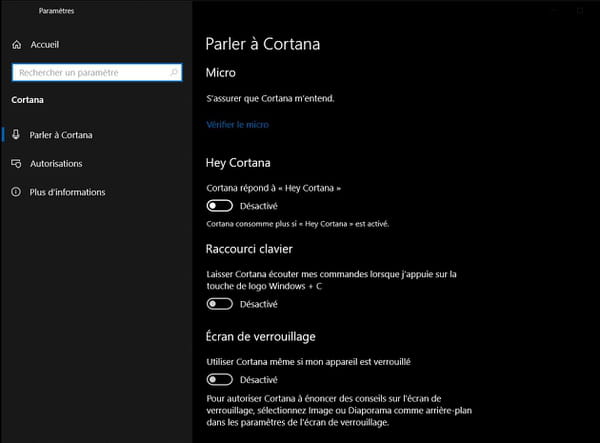Select Parler à Cortana menu item
This screenshot has width=600, height=443.
tap(61, 135)
